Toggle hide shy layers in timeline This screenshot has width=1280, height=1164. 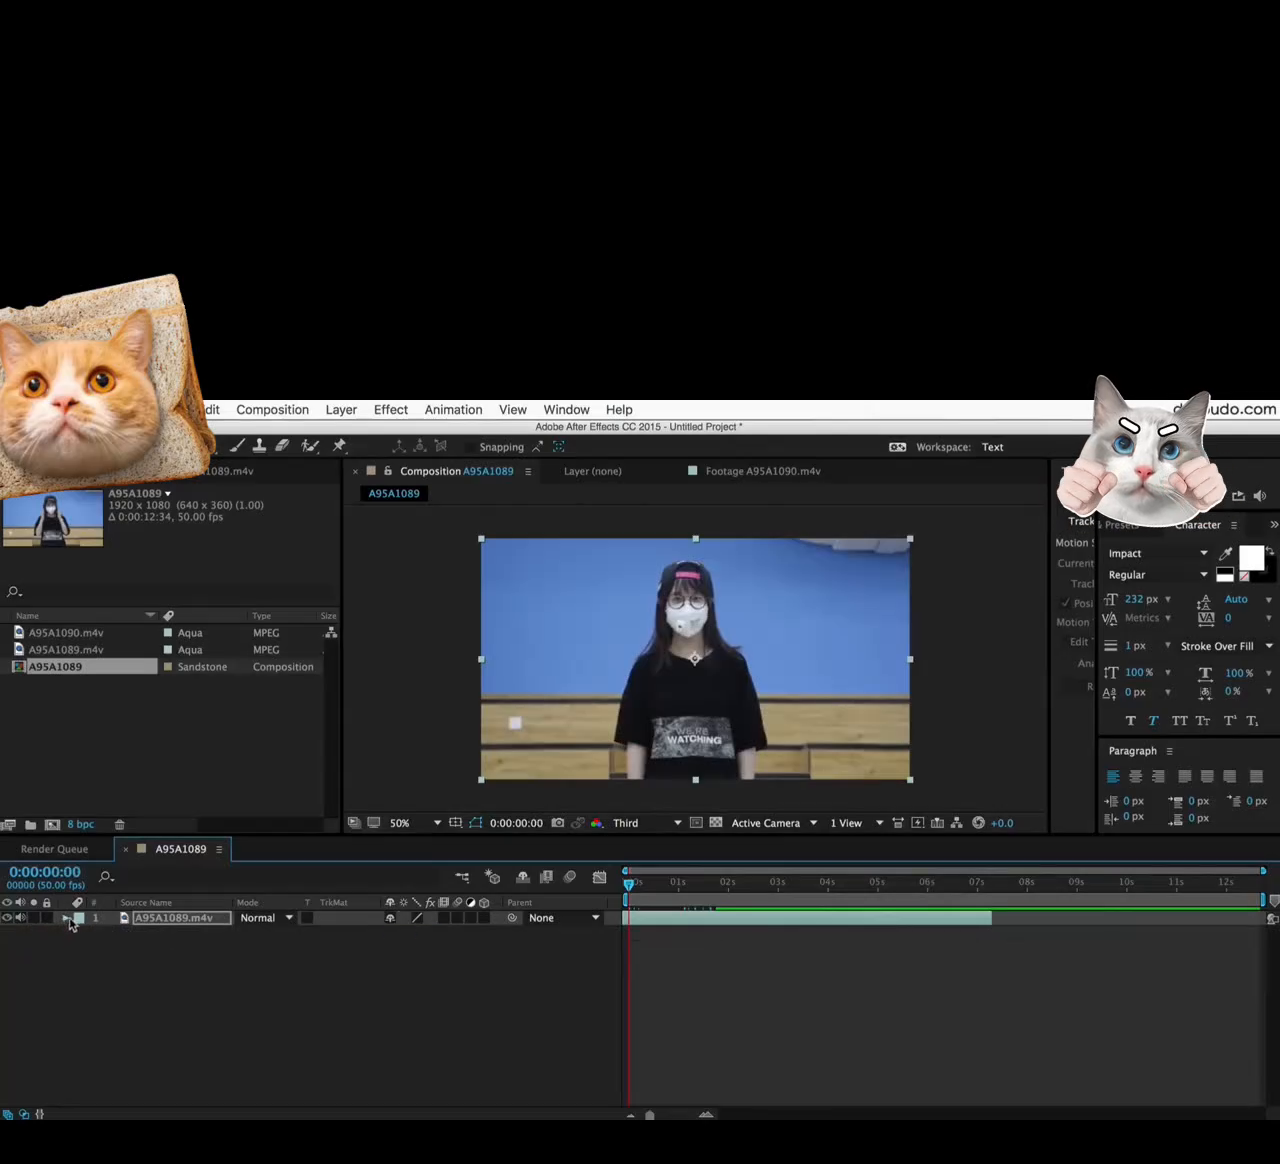tap(522, 877)
